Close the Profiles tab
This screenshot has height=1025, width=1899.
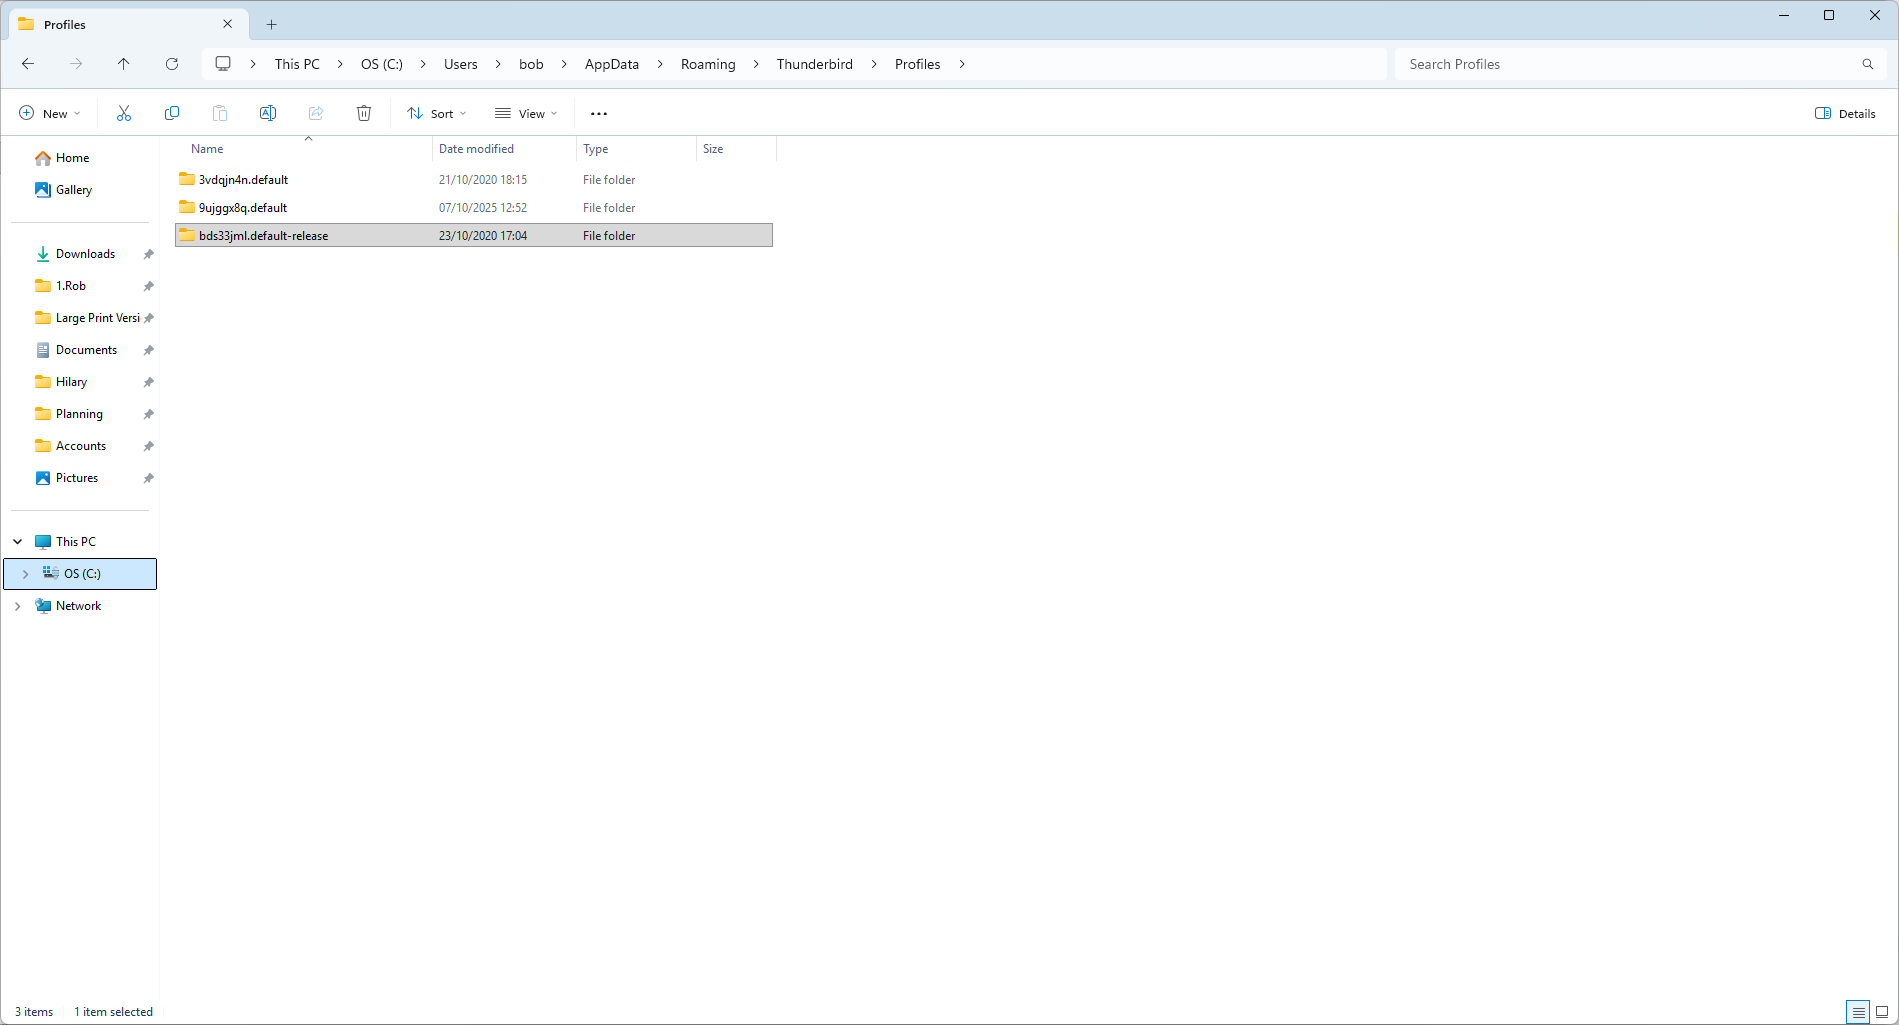click(x=228, y=24)
